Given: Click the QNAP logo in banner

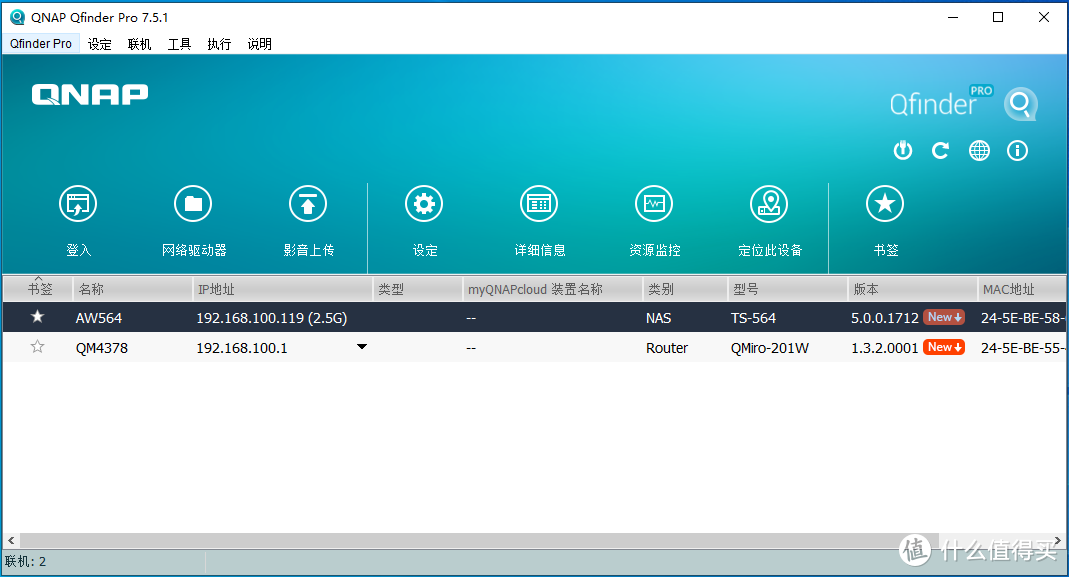Looking at the screenshot, I should pyautogui.click(x=90, y=94).
